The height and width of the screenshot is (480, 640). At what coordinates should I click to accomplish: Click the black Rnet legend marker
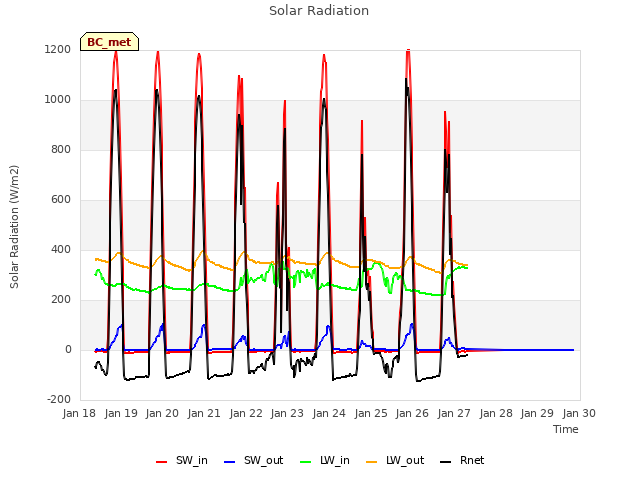pos(446,462)
